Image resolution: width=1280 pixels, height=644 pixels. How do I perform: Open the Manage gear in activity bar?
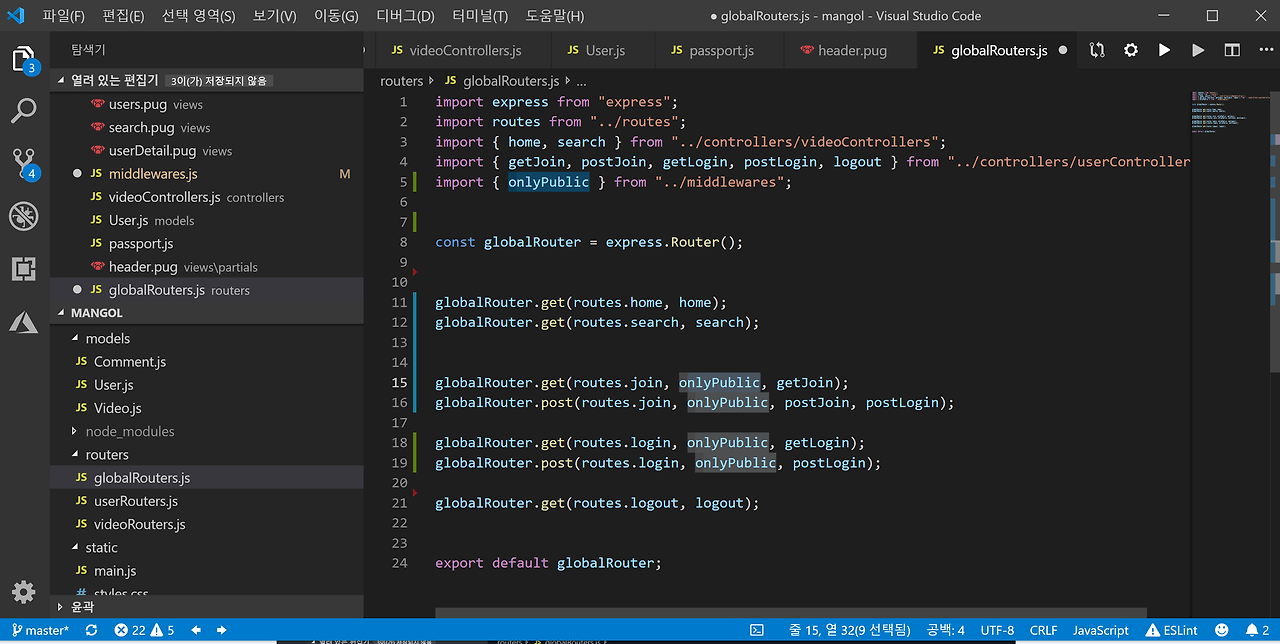24,591
